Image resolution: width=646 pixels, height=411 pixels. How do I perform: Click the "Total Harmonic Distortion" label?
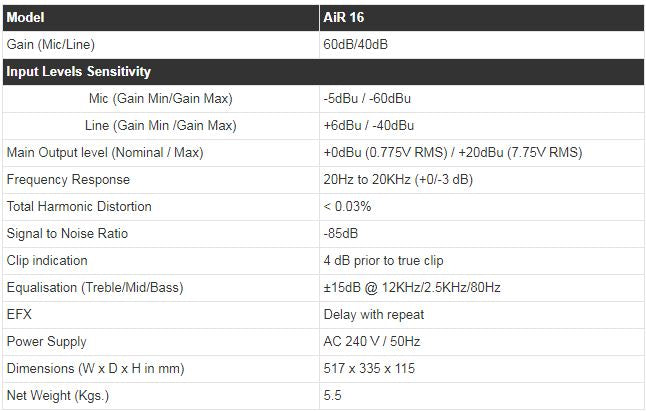(x=79, y=207)
